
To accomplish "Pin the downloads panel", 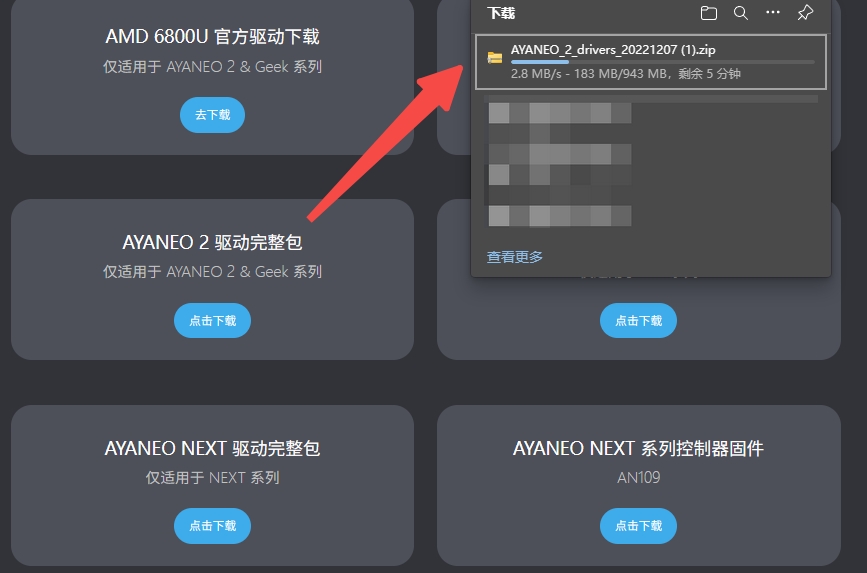I will coord(805,13).
